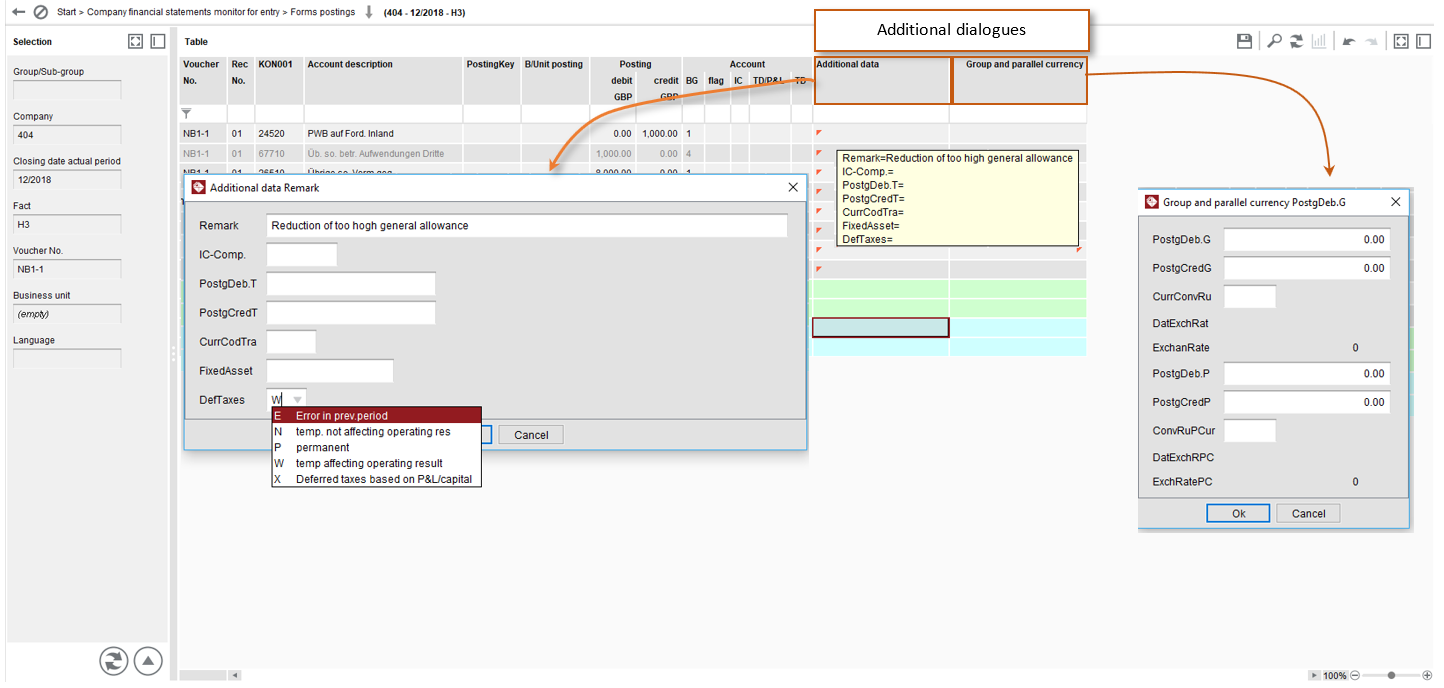The width and height of the screenshot is (1444, 688).
Task: Click the Voucher No. field showing NB1-1
Action: click(67, 269)
